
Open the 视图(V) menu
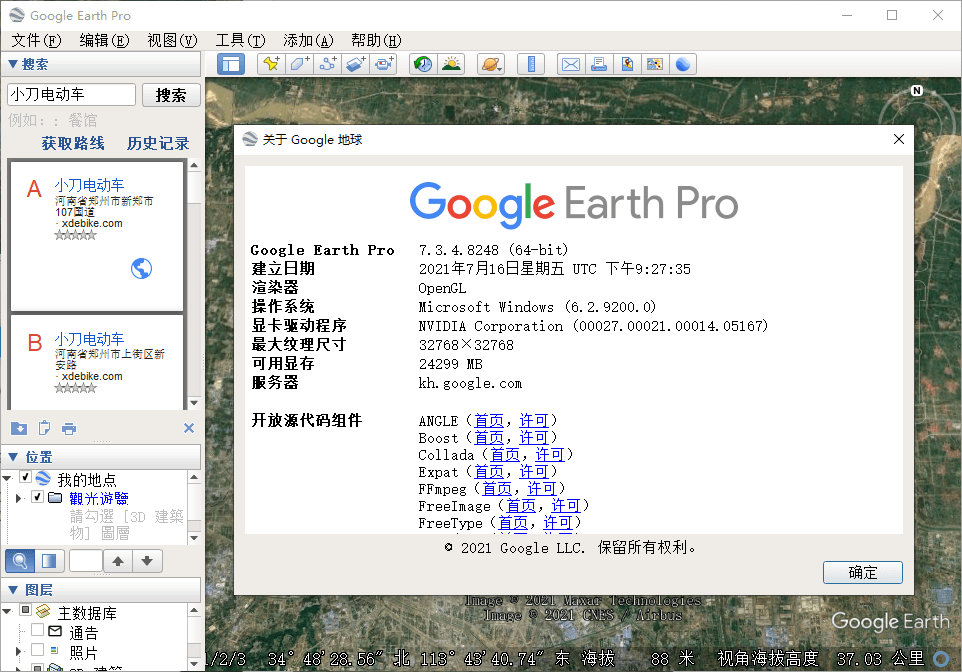172,41
